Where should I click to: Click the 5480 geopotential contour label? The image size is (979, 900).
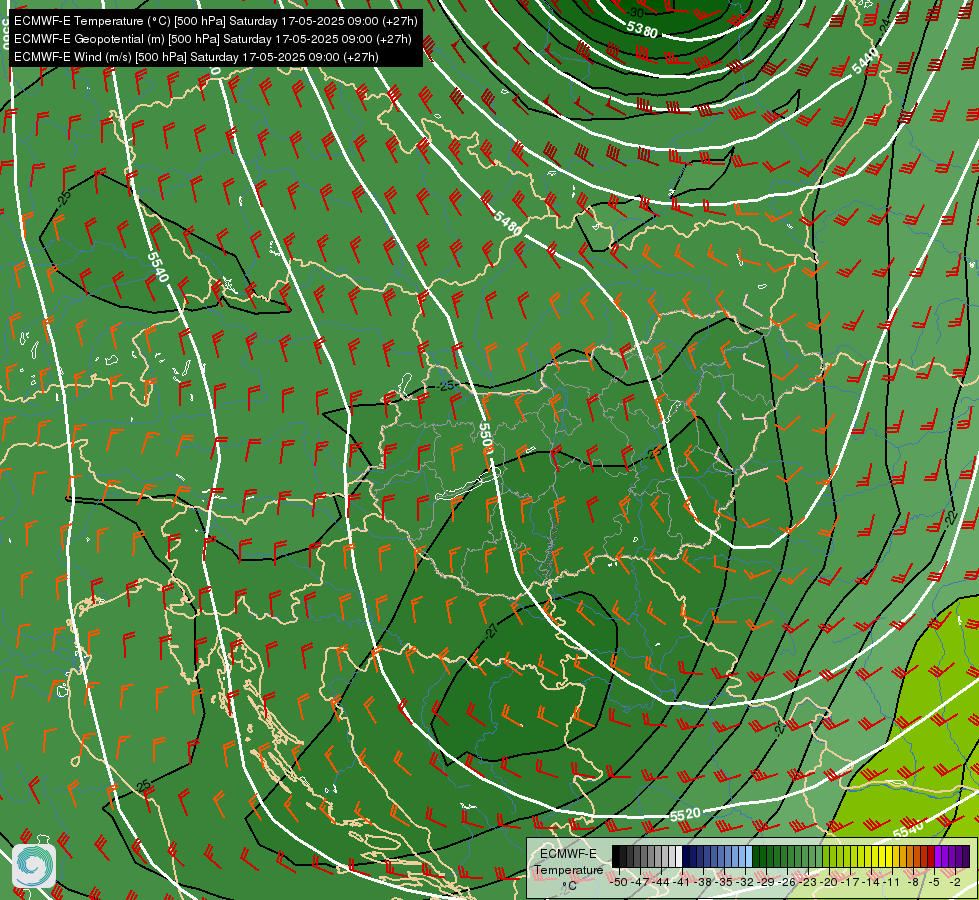(508, 223)
